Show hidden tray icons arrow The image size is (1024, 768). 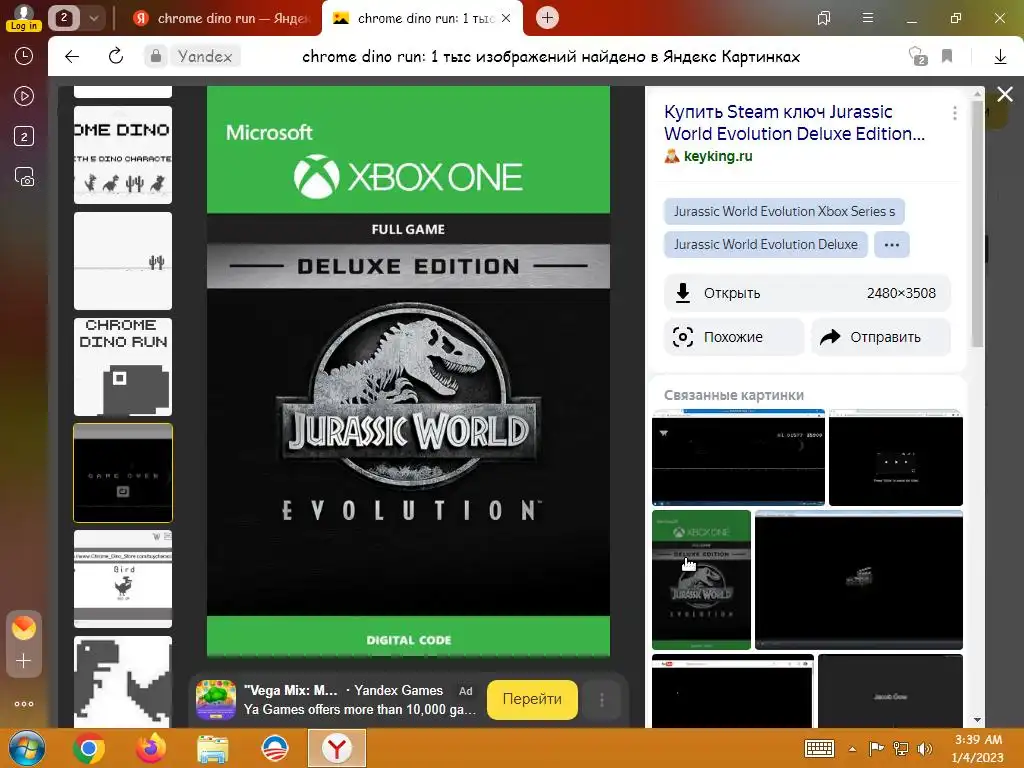coord(852,749)
